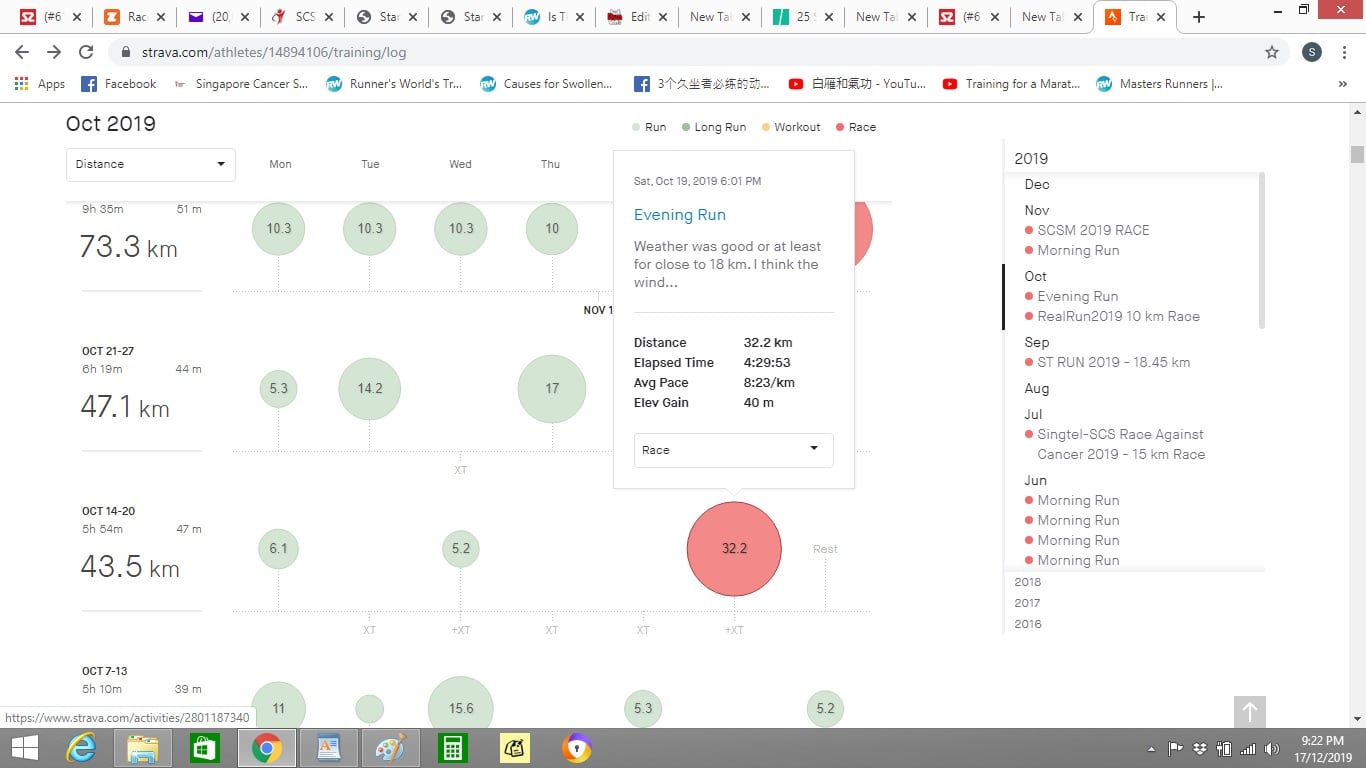
Task: Jump back to top with the up-arrow button
Action: pos(1250,712)
